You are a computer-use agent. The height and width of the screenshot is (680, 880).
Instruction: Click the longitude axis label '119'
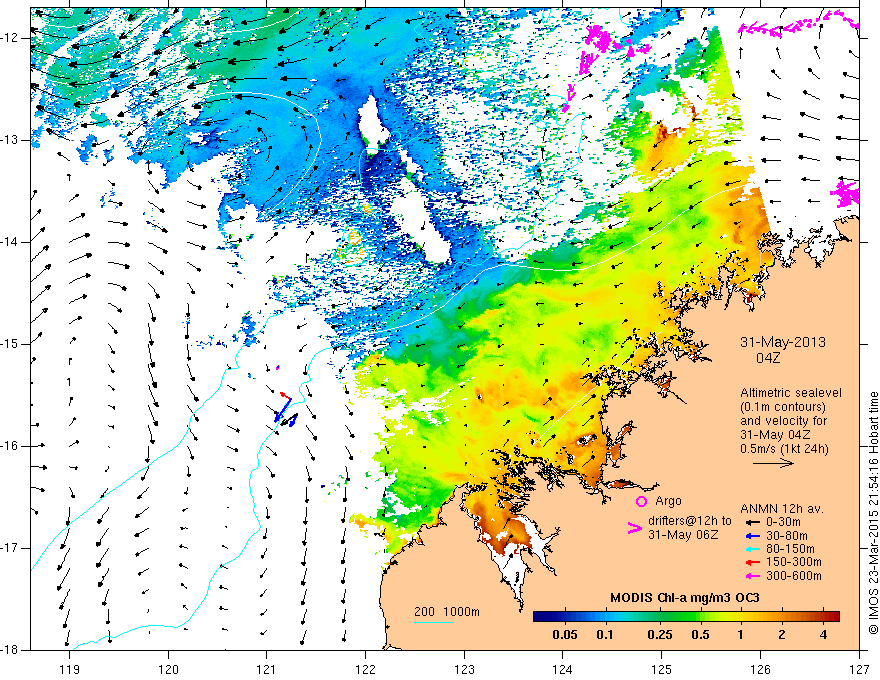(70, 669)
